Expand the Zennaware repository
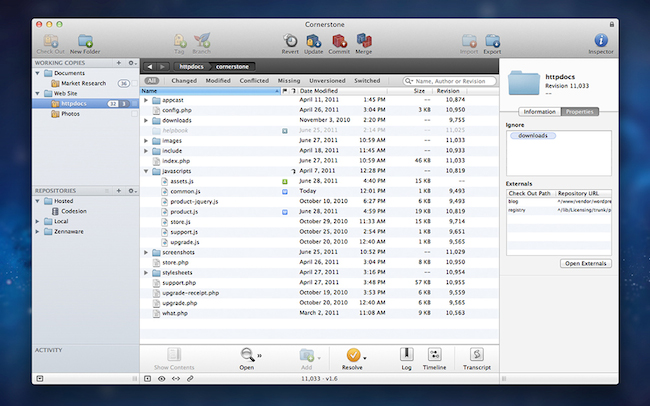 (39, 231)
